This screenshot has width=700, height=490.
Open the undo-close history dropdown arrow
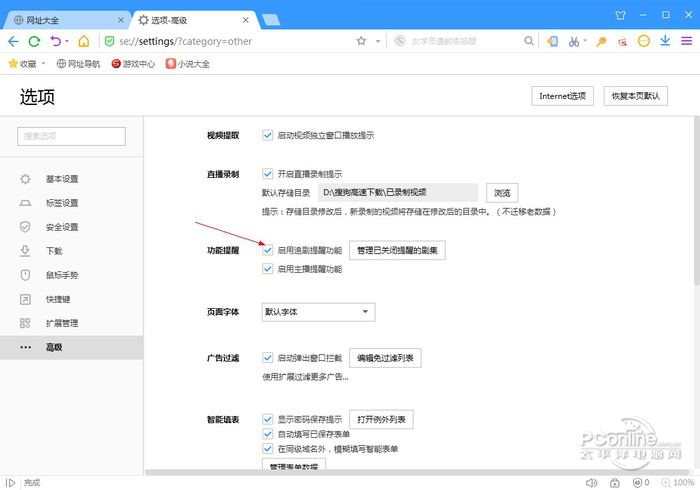click(67, 41)
